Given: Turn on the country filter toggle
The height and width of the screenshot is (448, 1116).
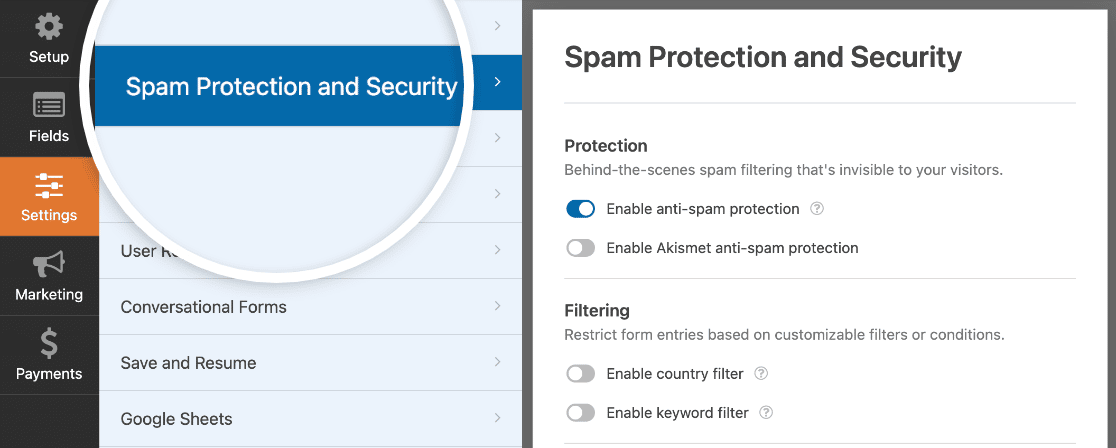Looking at the screenshot, I should (x=581, y=374).
